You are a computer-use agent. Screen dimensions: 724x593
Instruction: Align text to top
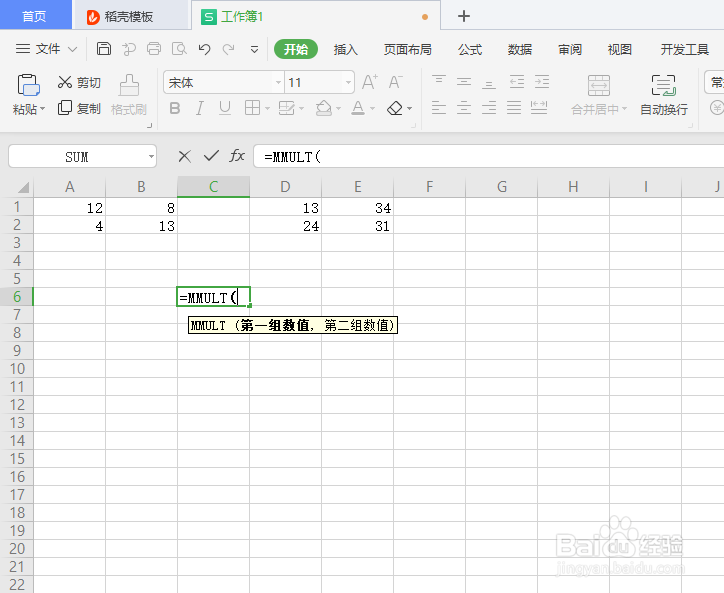coord(438,81)
